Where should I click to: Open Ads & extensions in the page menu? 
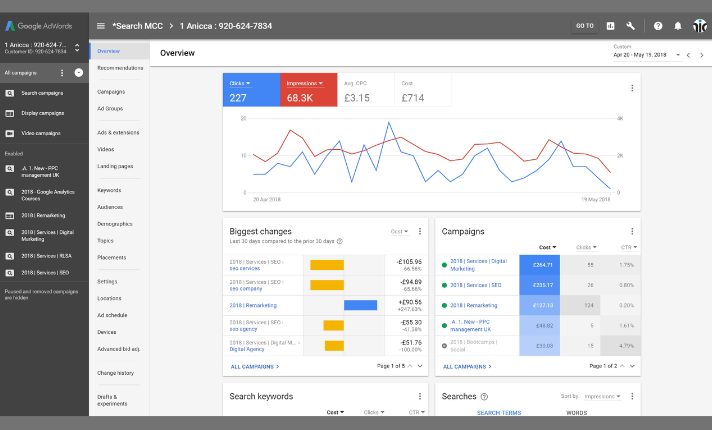[118, 132]
